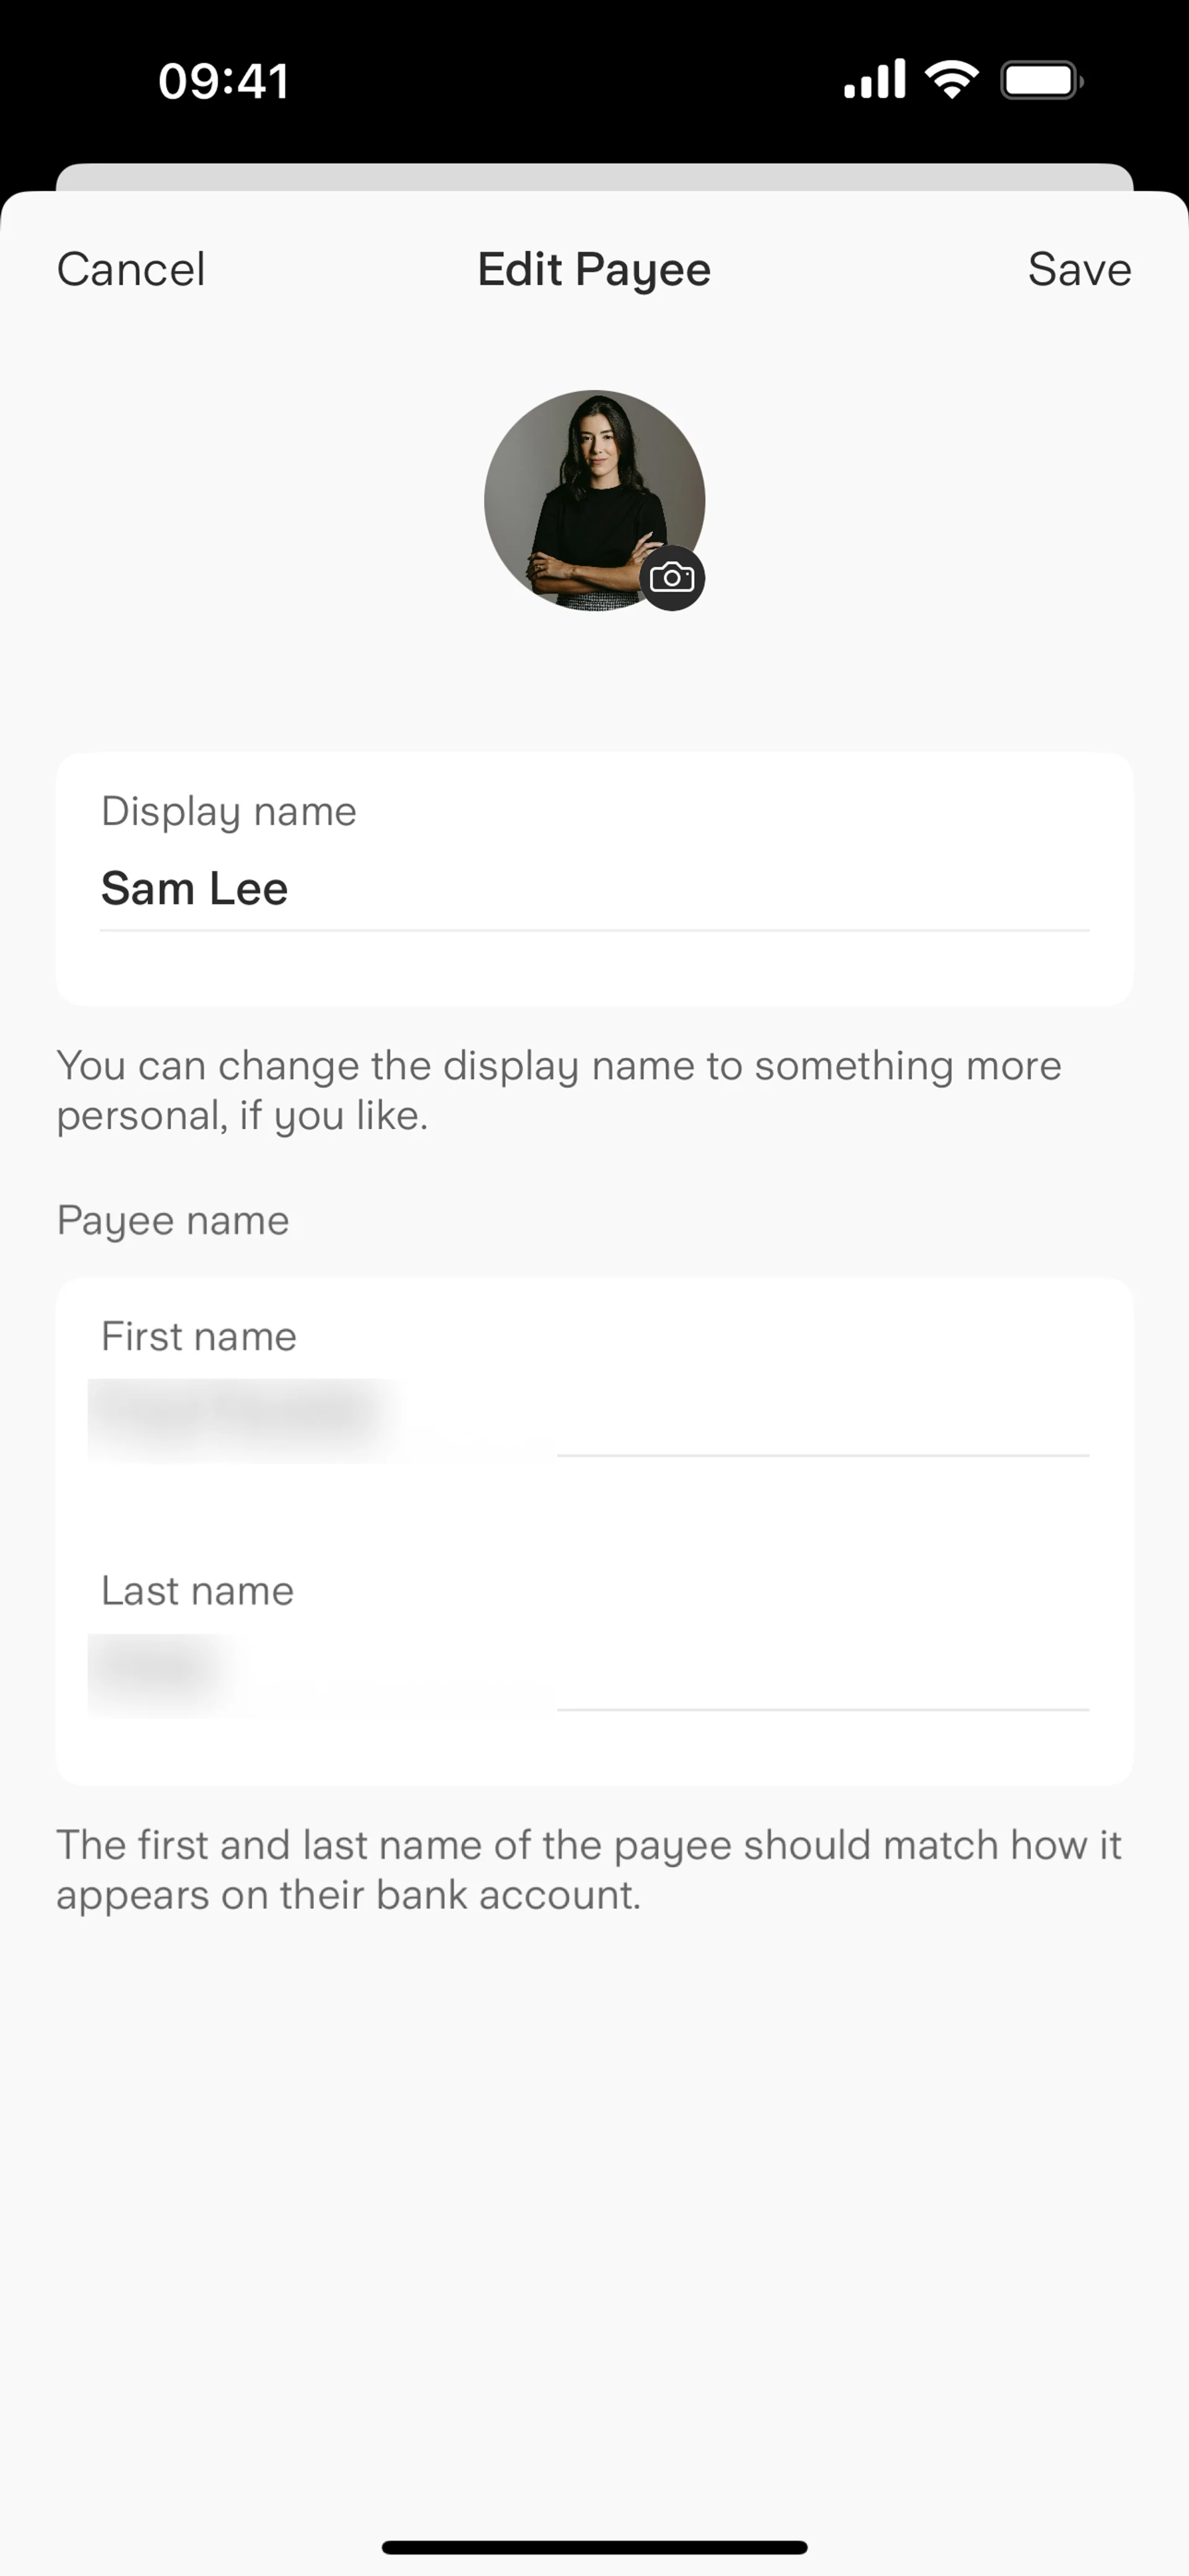1189x2576 pixels.
Task: Focus the First name input field
Action: tap(594, 1418)
